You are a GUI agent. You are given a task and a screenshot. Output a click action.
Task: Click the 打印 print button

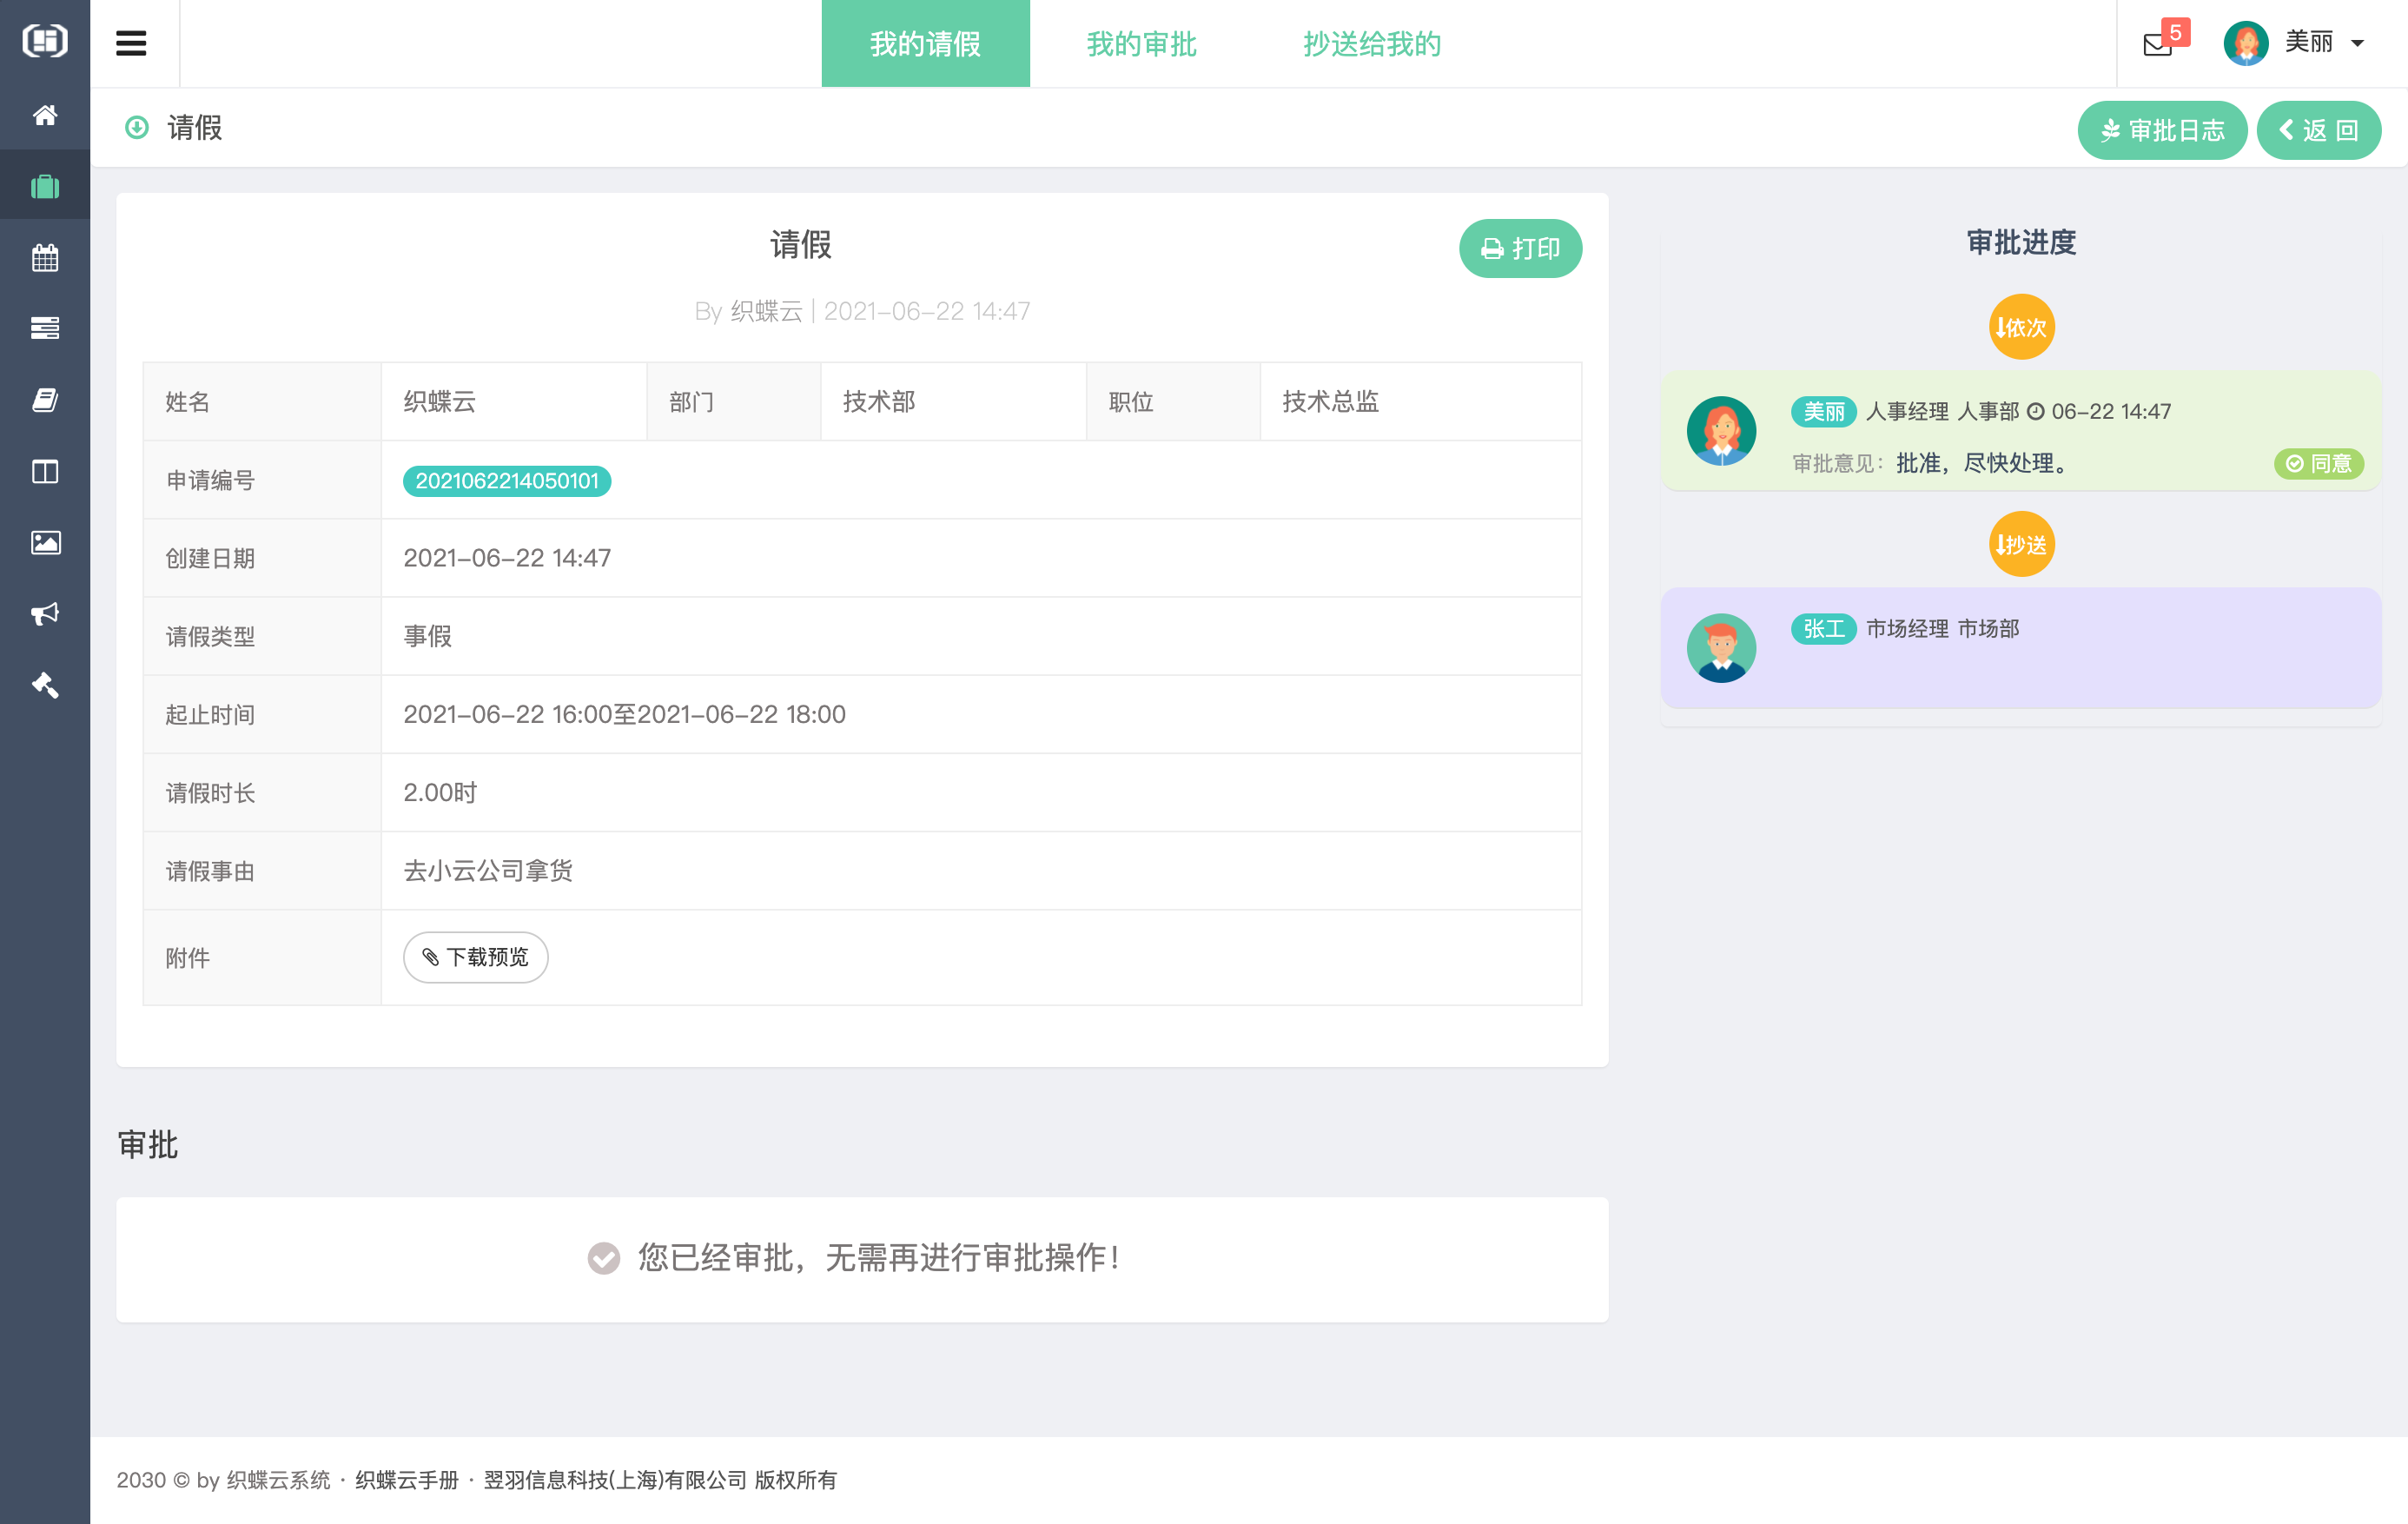pyautogui.click(x=1520, y=248)
